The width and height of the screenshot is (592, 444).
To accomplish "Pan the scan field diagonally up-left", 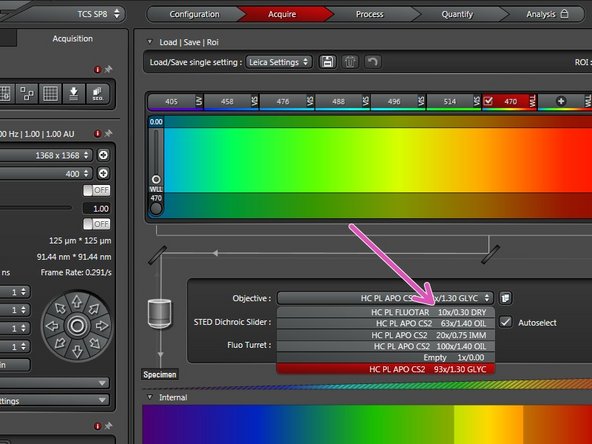I will [x=60, y=308].
